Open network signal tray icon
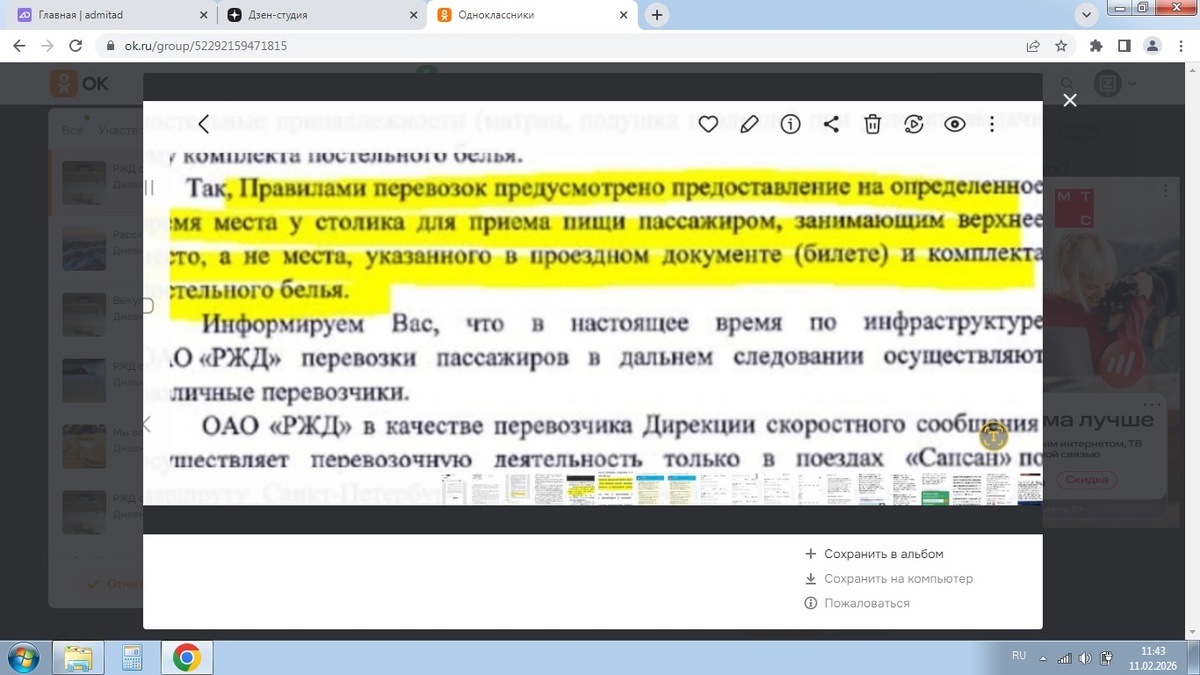Screen dimensions: 1200x675 (x=1065, y=657)
